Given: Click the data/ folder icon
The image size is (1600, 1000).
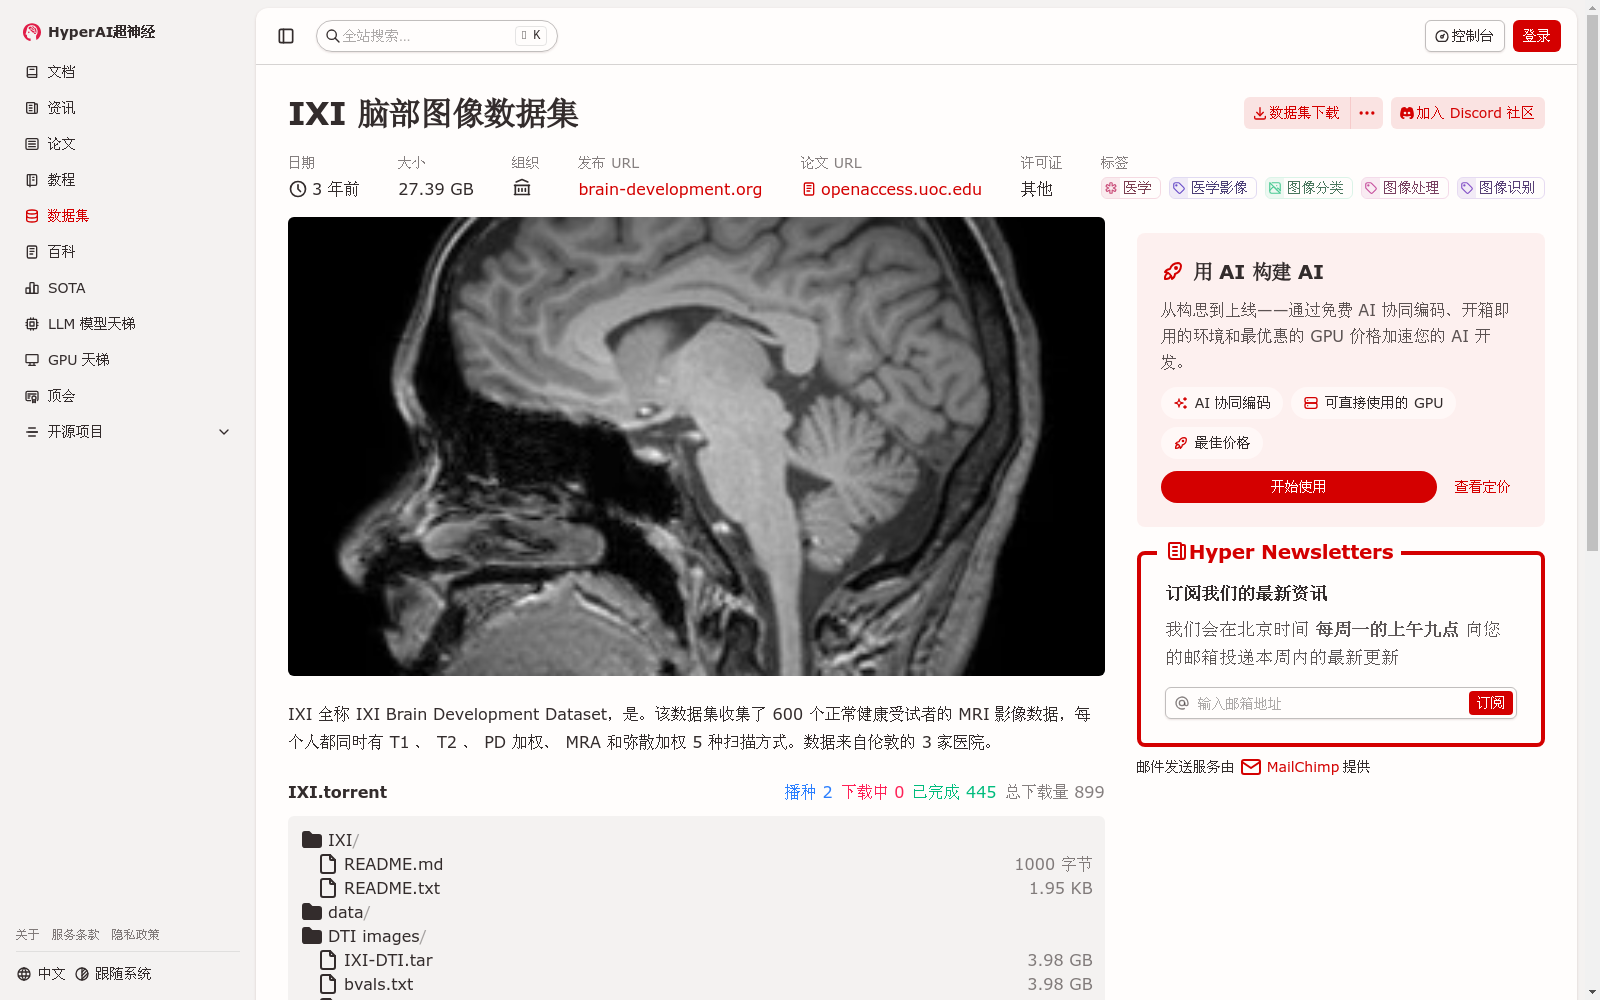Looking at the screenshot, I should [312, 912].
